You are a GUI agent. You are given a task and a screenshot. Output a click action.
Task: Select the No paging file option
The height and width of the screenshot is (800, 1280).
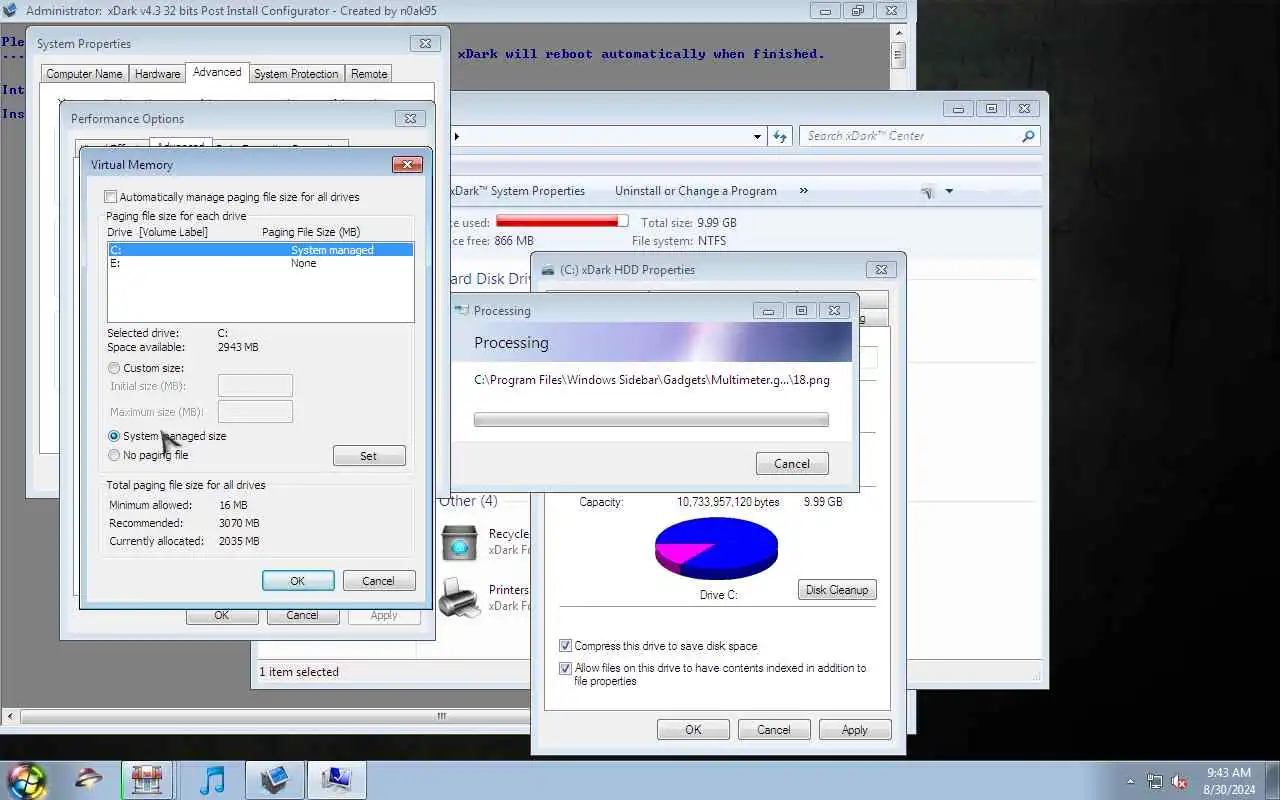114,455
